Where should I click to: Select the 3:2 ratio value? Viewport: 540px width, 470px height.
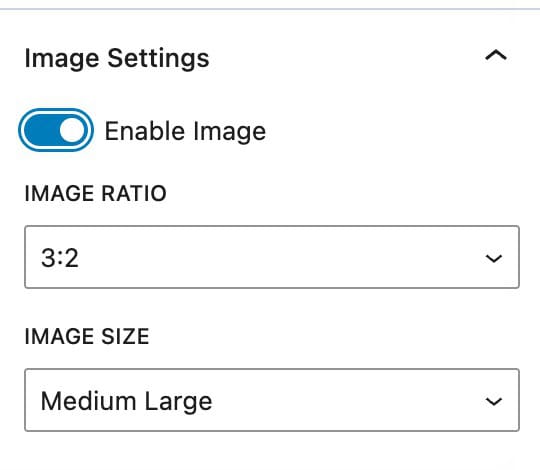coord(60,258)
